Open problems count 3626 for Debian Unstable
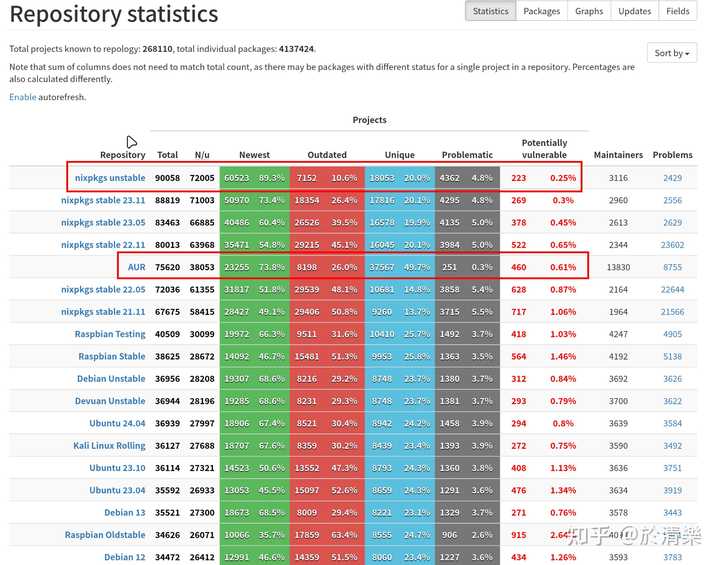Screen dimensions: 720x565 coord(672,379)
